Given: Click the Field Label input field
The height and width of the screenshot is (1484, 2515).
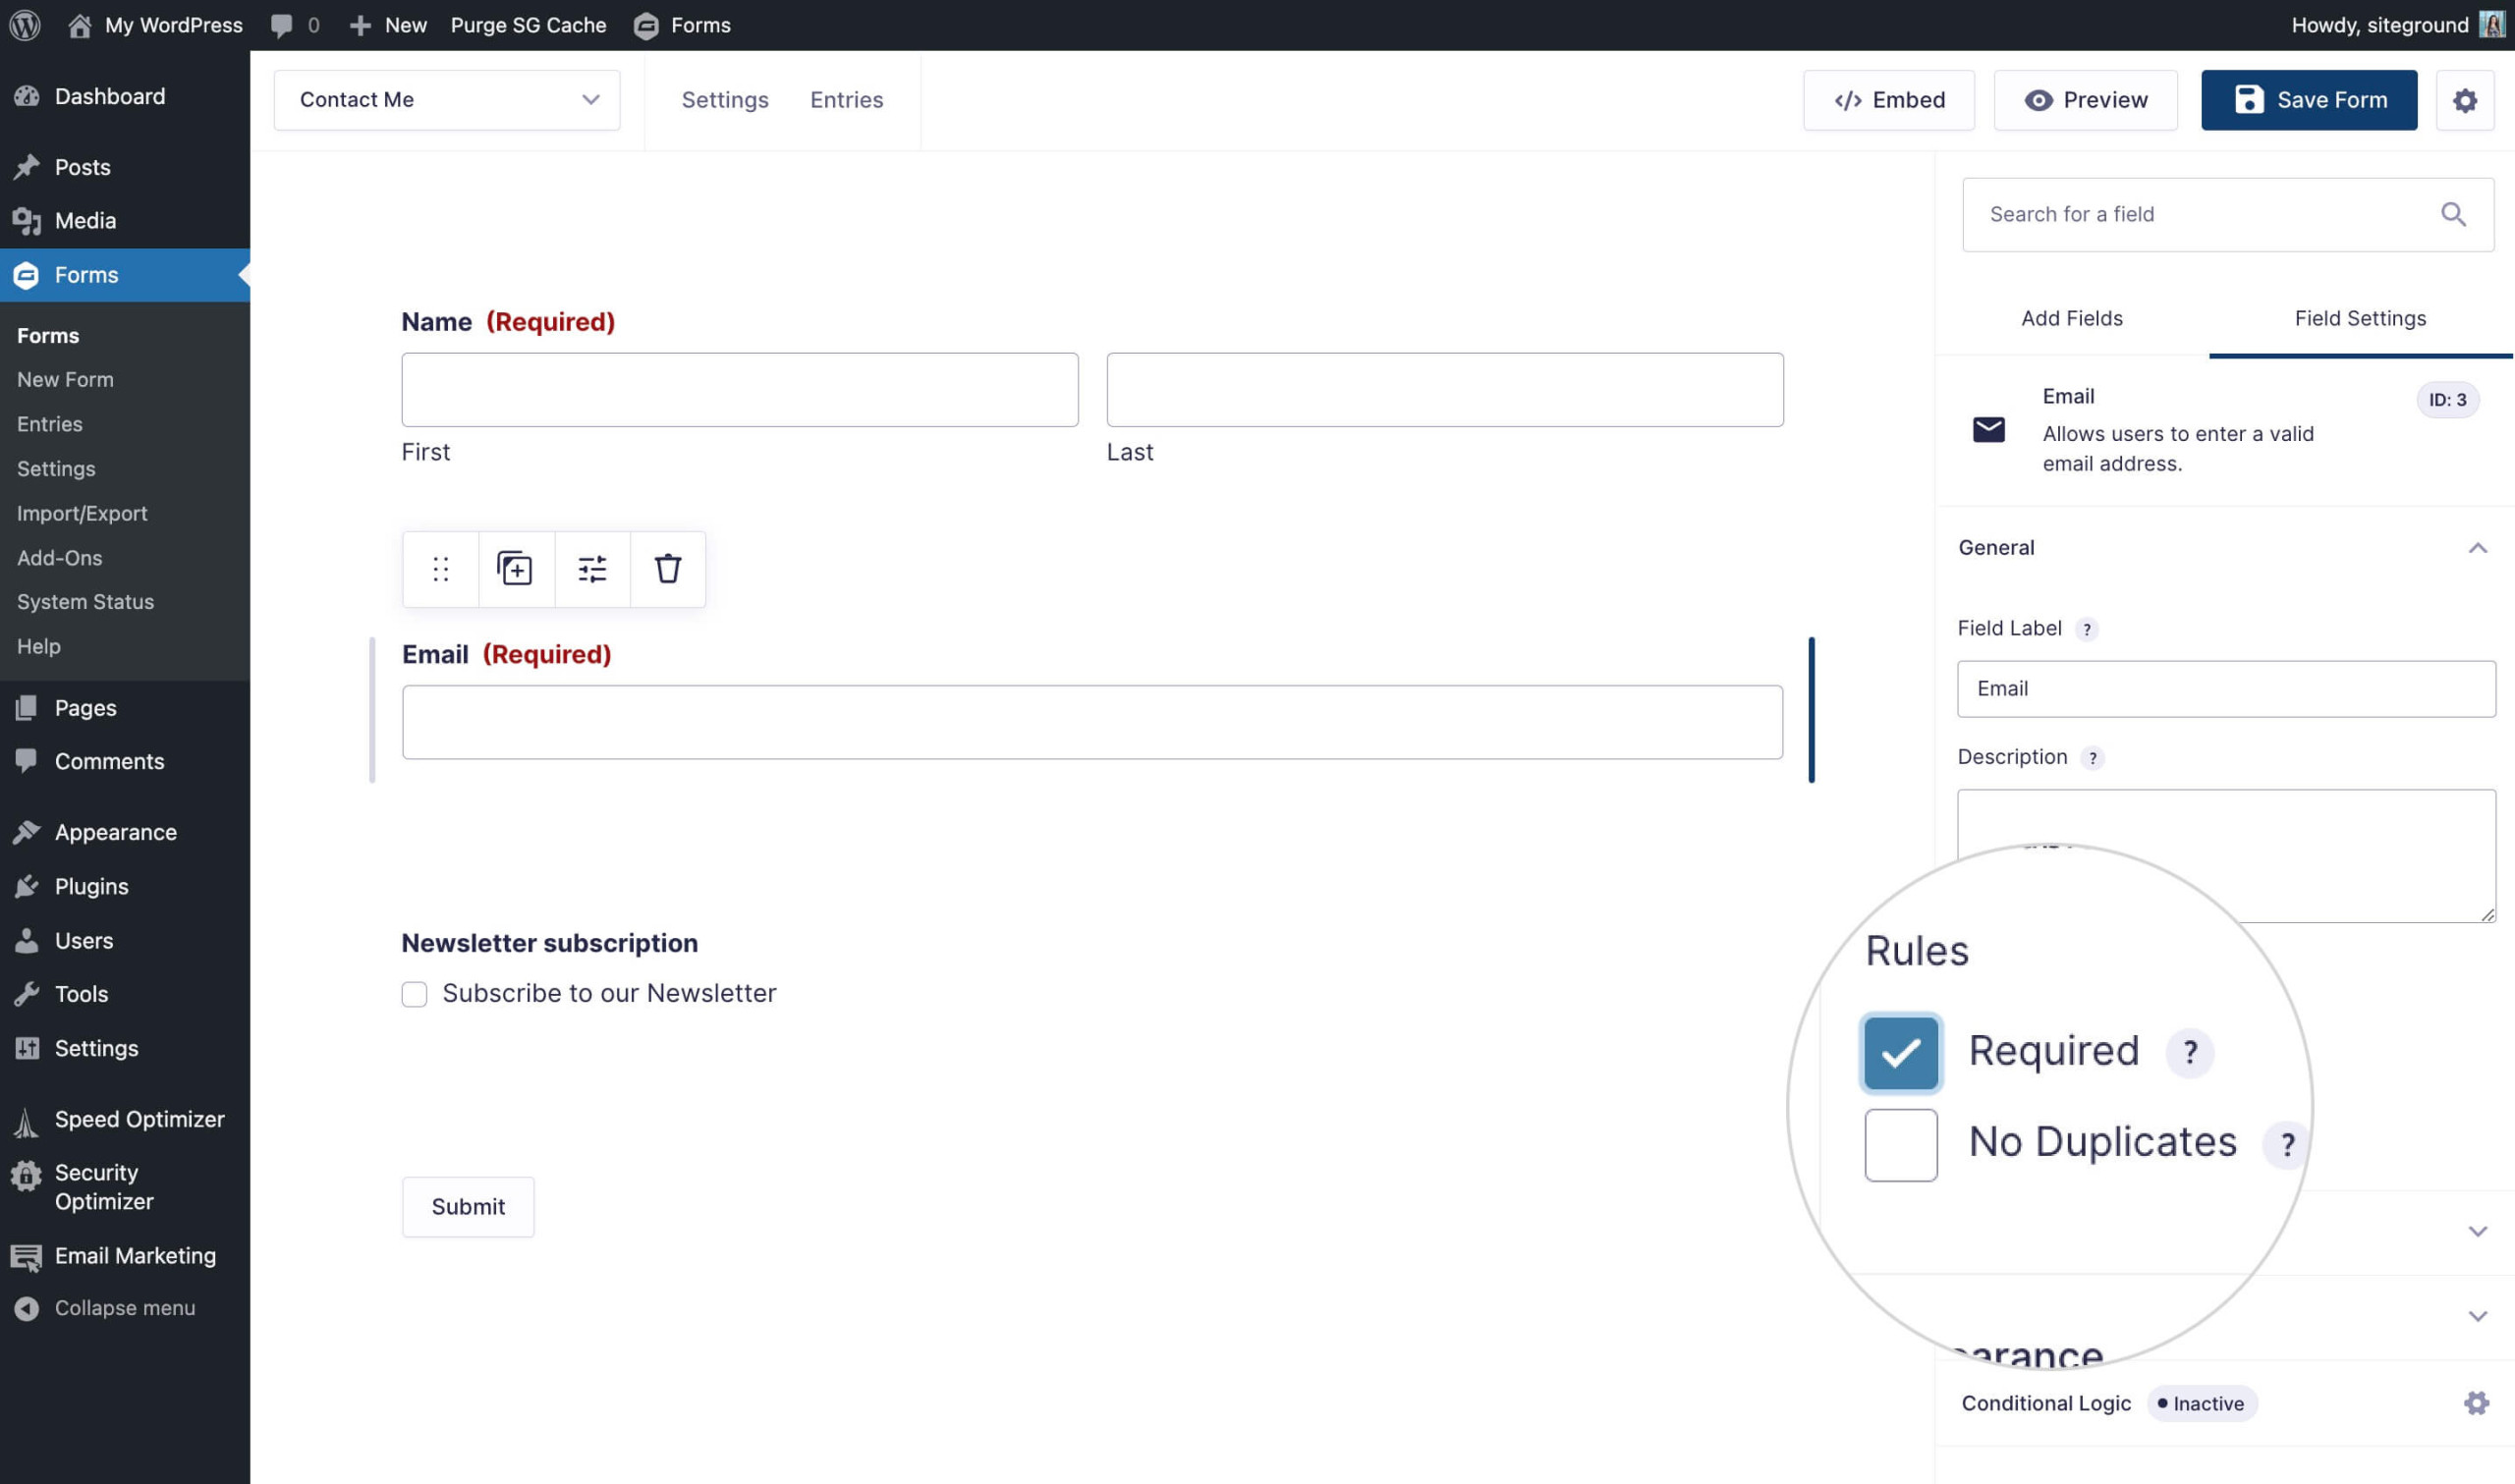Looking at the screenshot, I should coord(2227,689).
